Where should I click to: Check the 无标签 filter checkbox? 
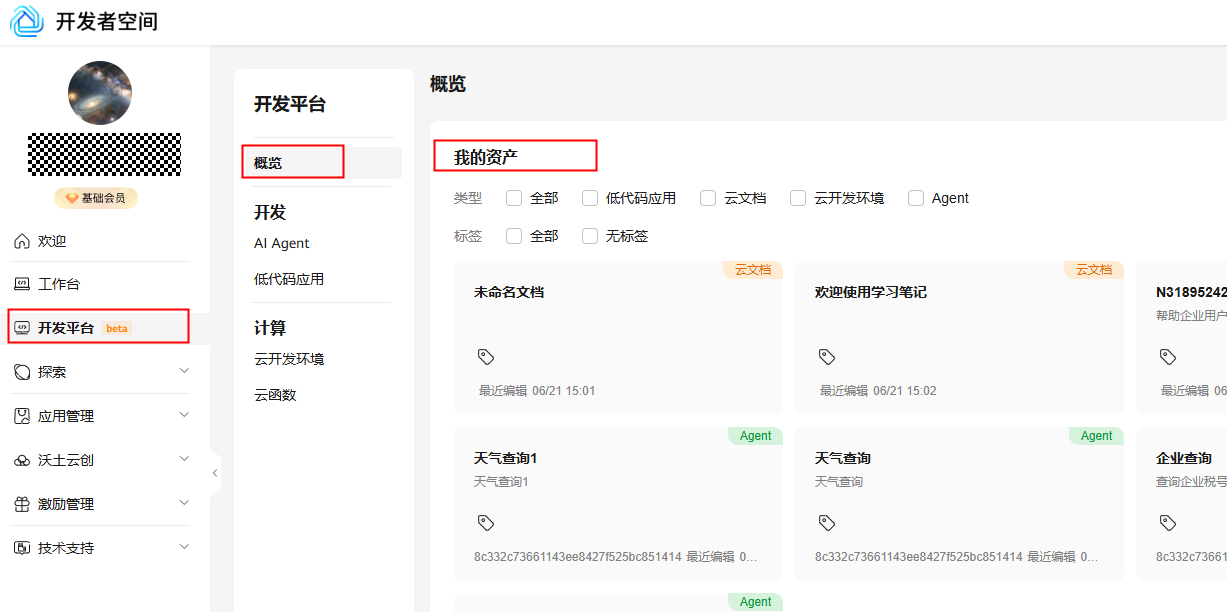tap(589, 235)
